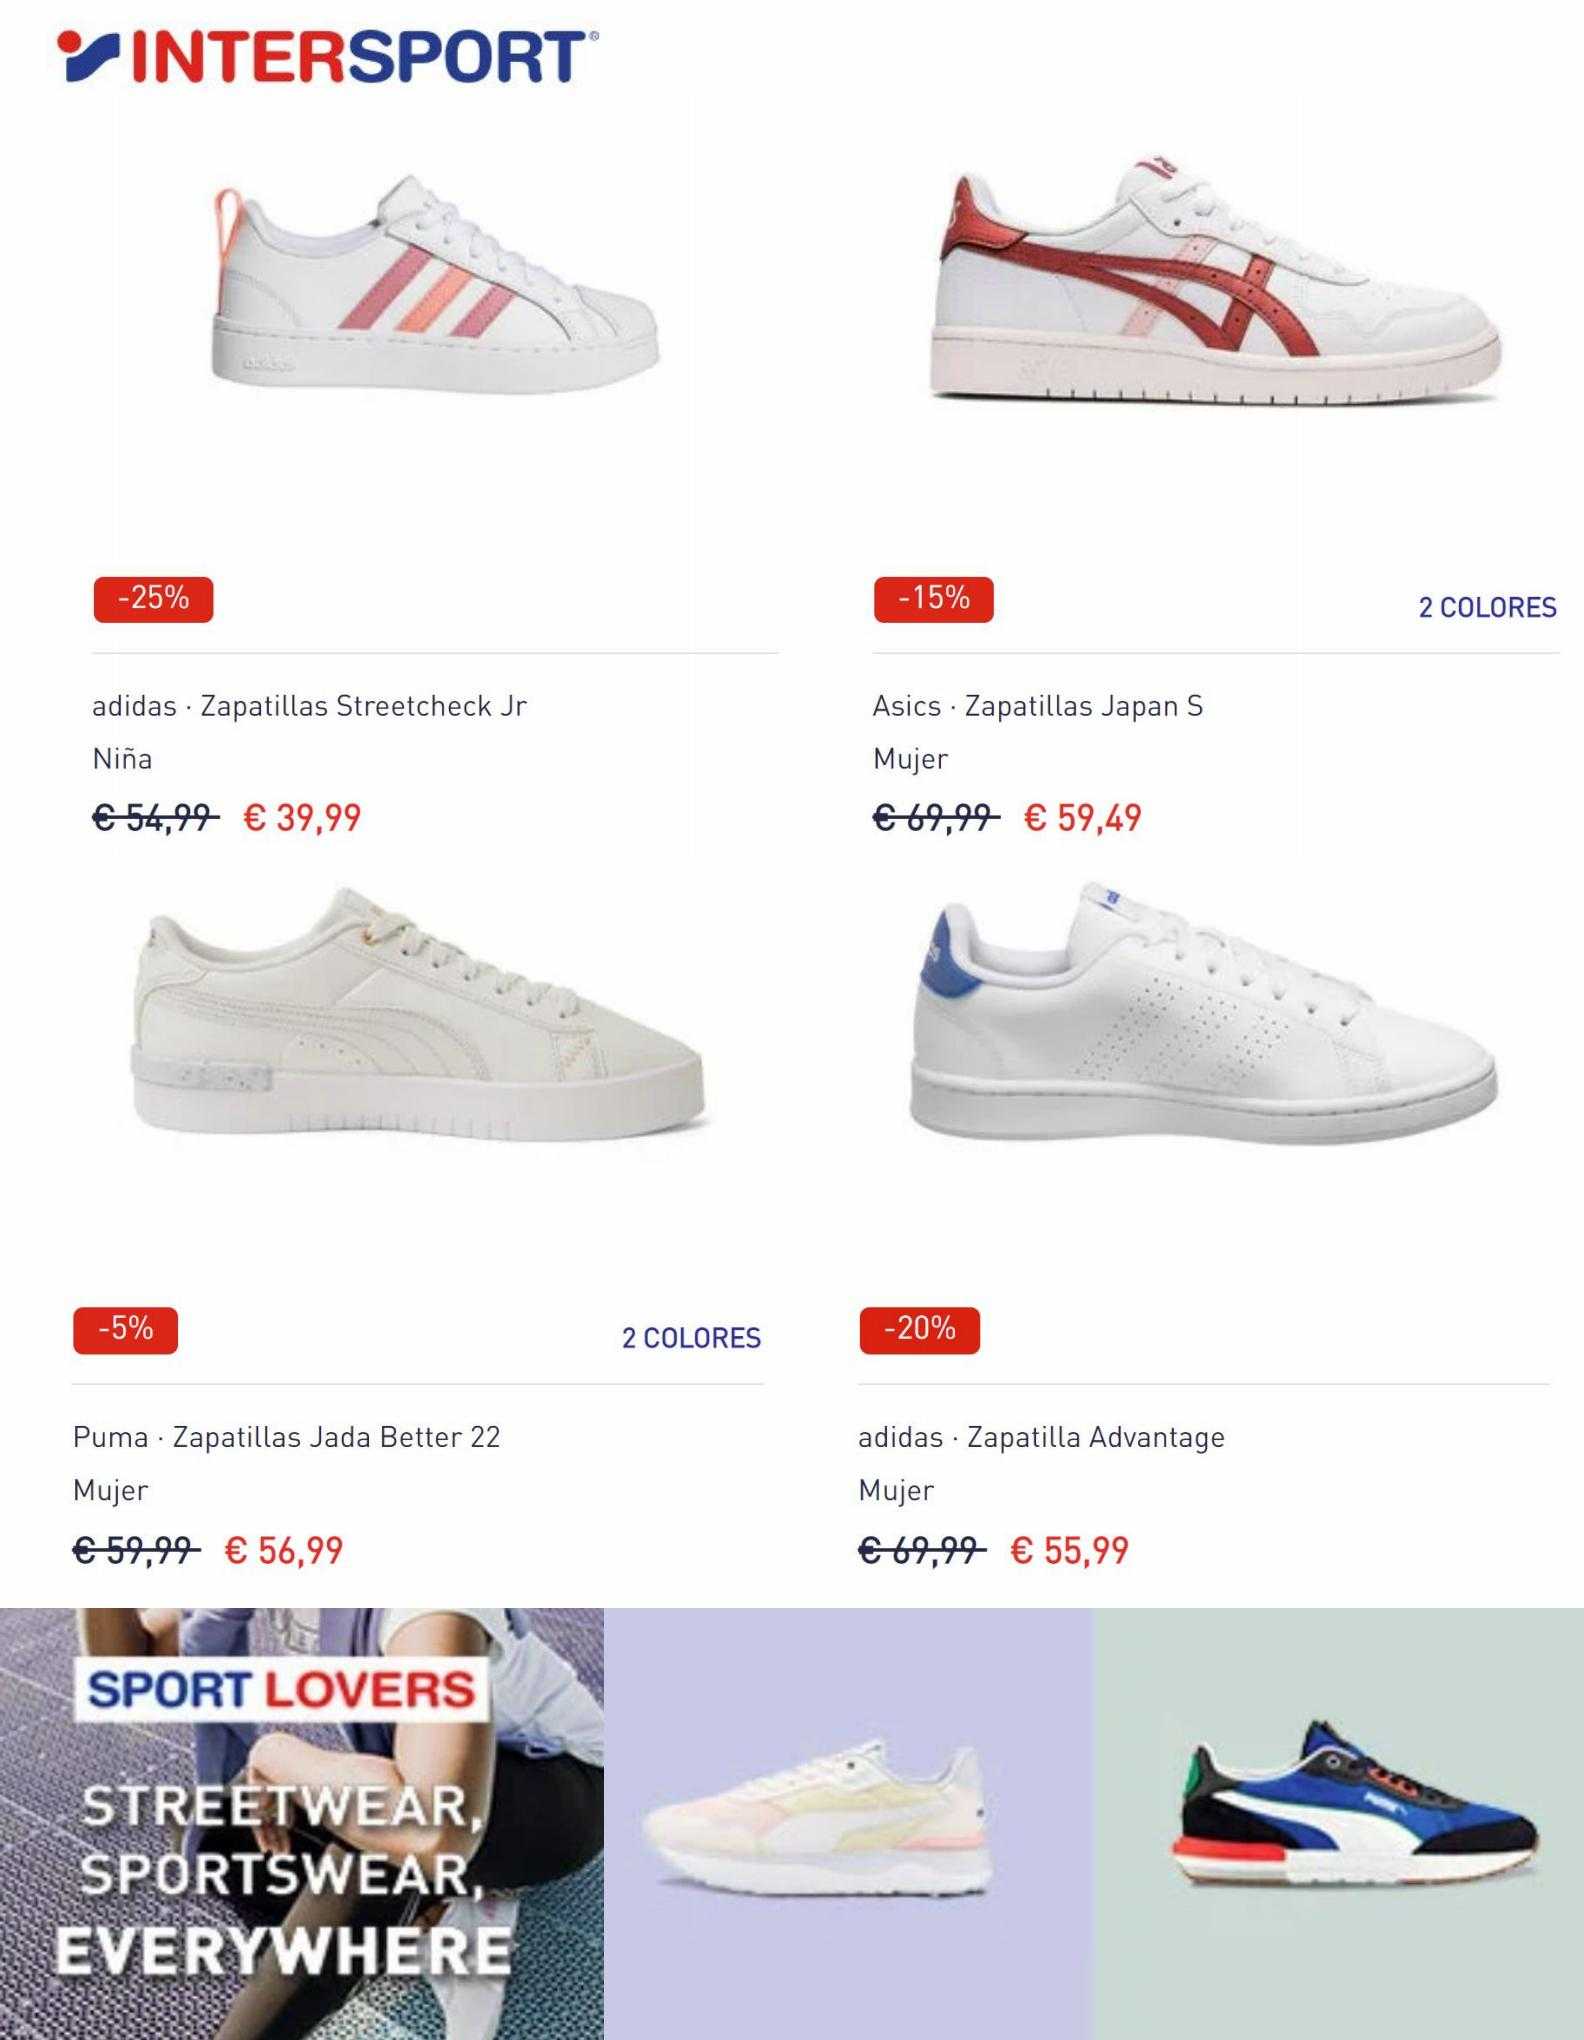Click the -20% discount badge
Screen dimensions: 1584x2040
coord(920,1330)
